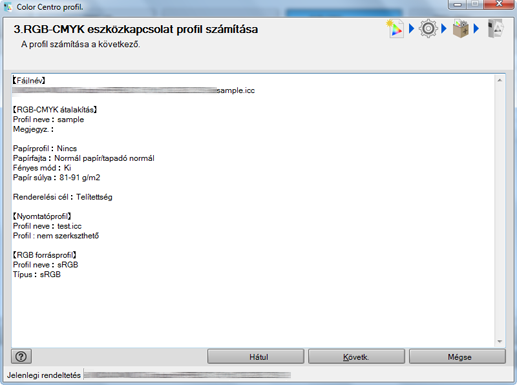Click the color profile wizard step icon
Image resolution: width=517 pixels, height=385 pixels.
(395, 29)
